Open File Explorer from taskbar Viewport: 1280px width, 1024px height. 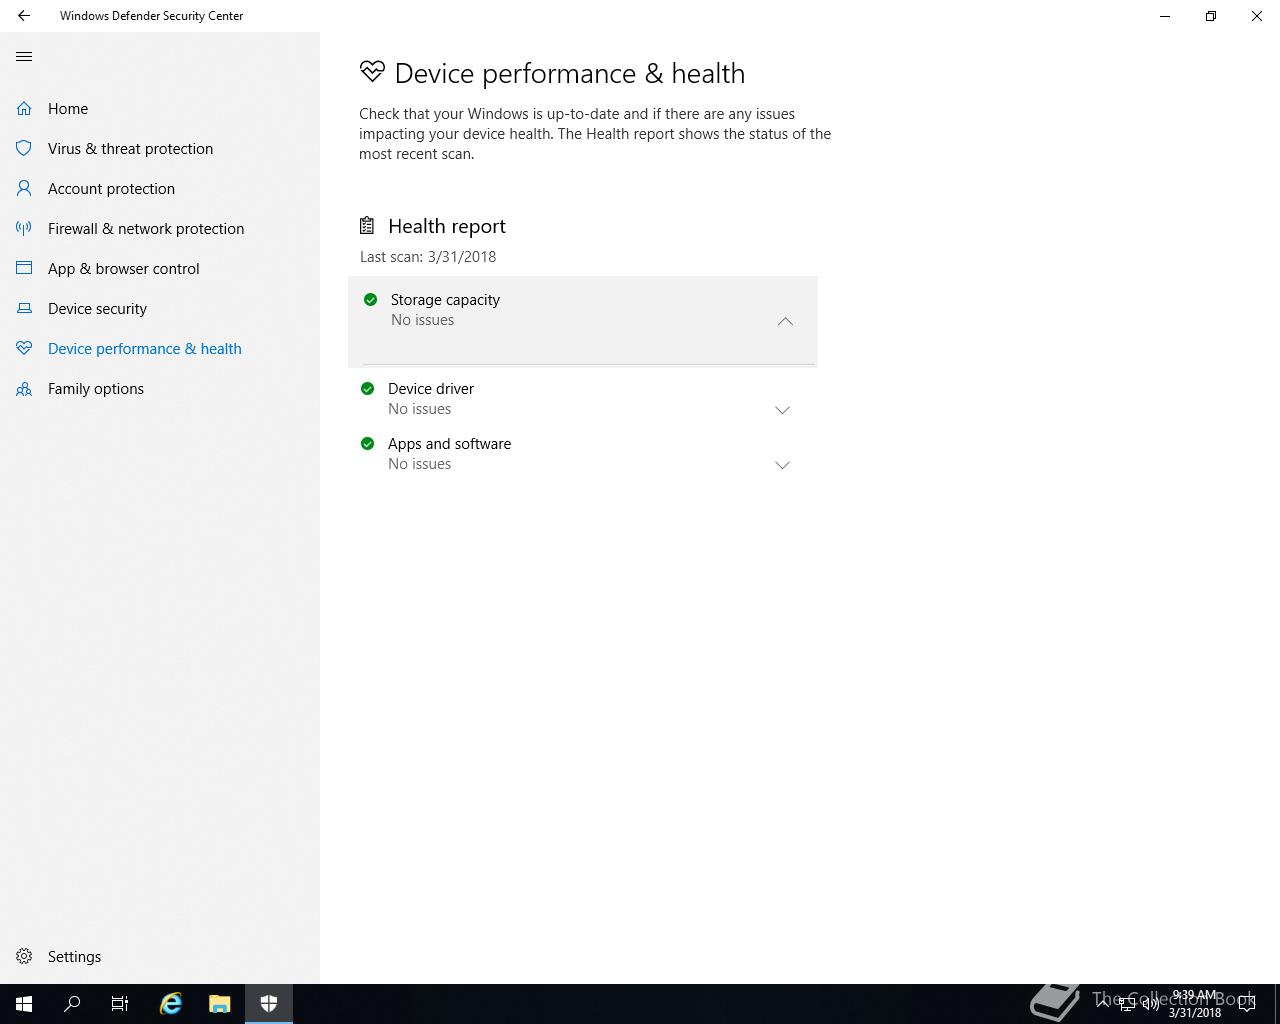click(x=219, y=1004)
